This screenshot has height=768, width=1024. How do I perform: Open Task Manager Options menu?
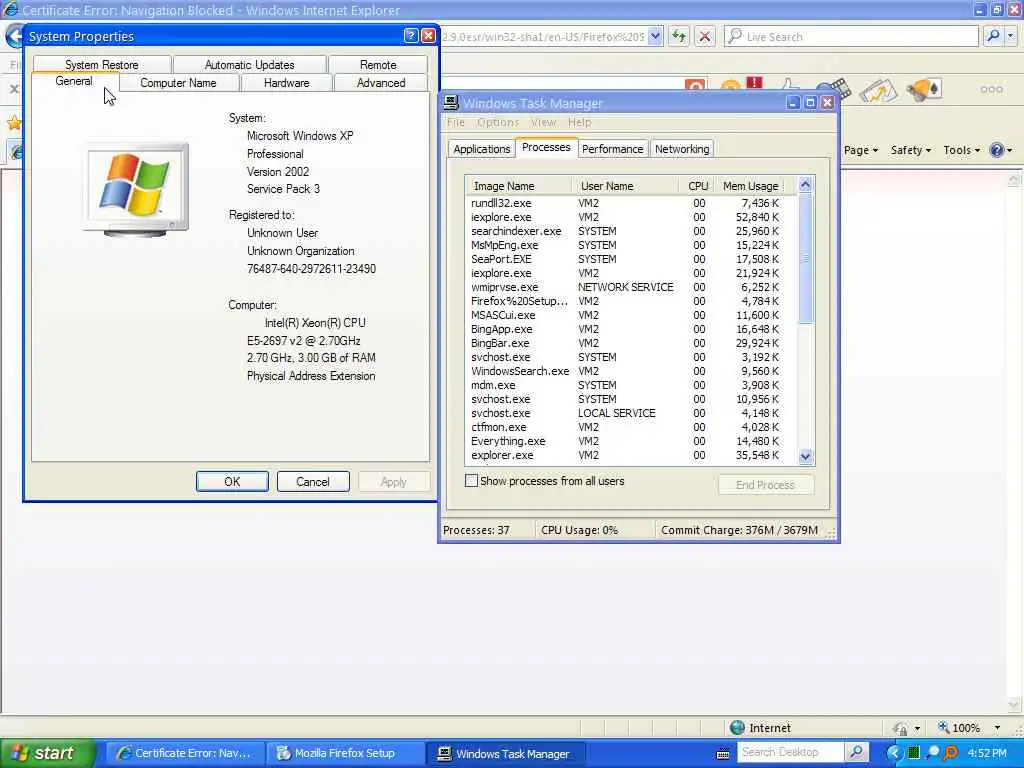coord(498,122)
